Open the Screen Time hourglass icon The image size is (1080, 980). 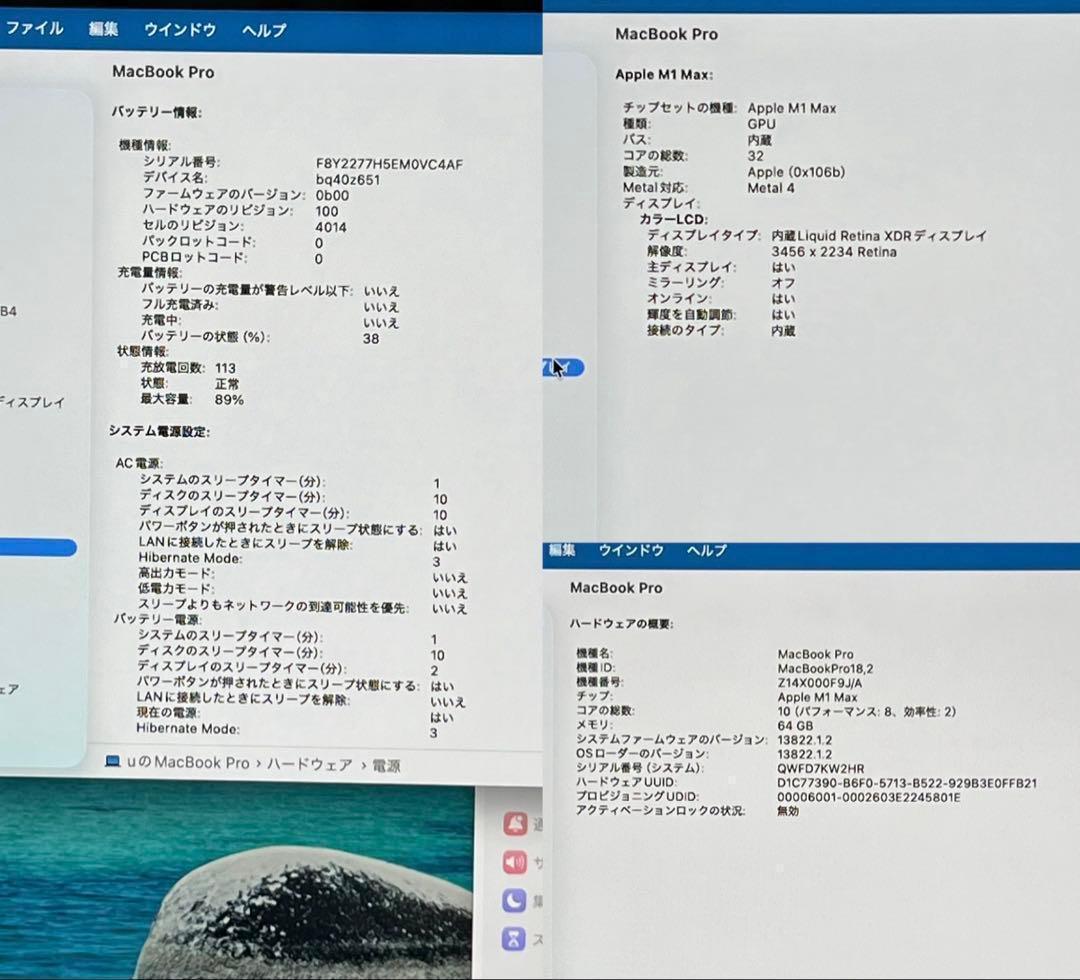tap(515, 938)
